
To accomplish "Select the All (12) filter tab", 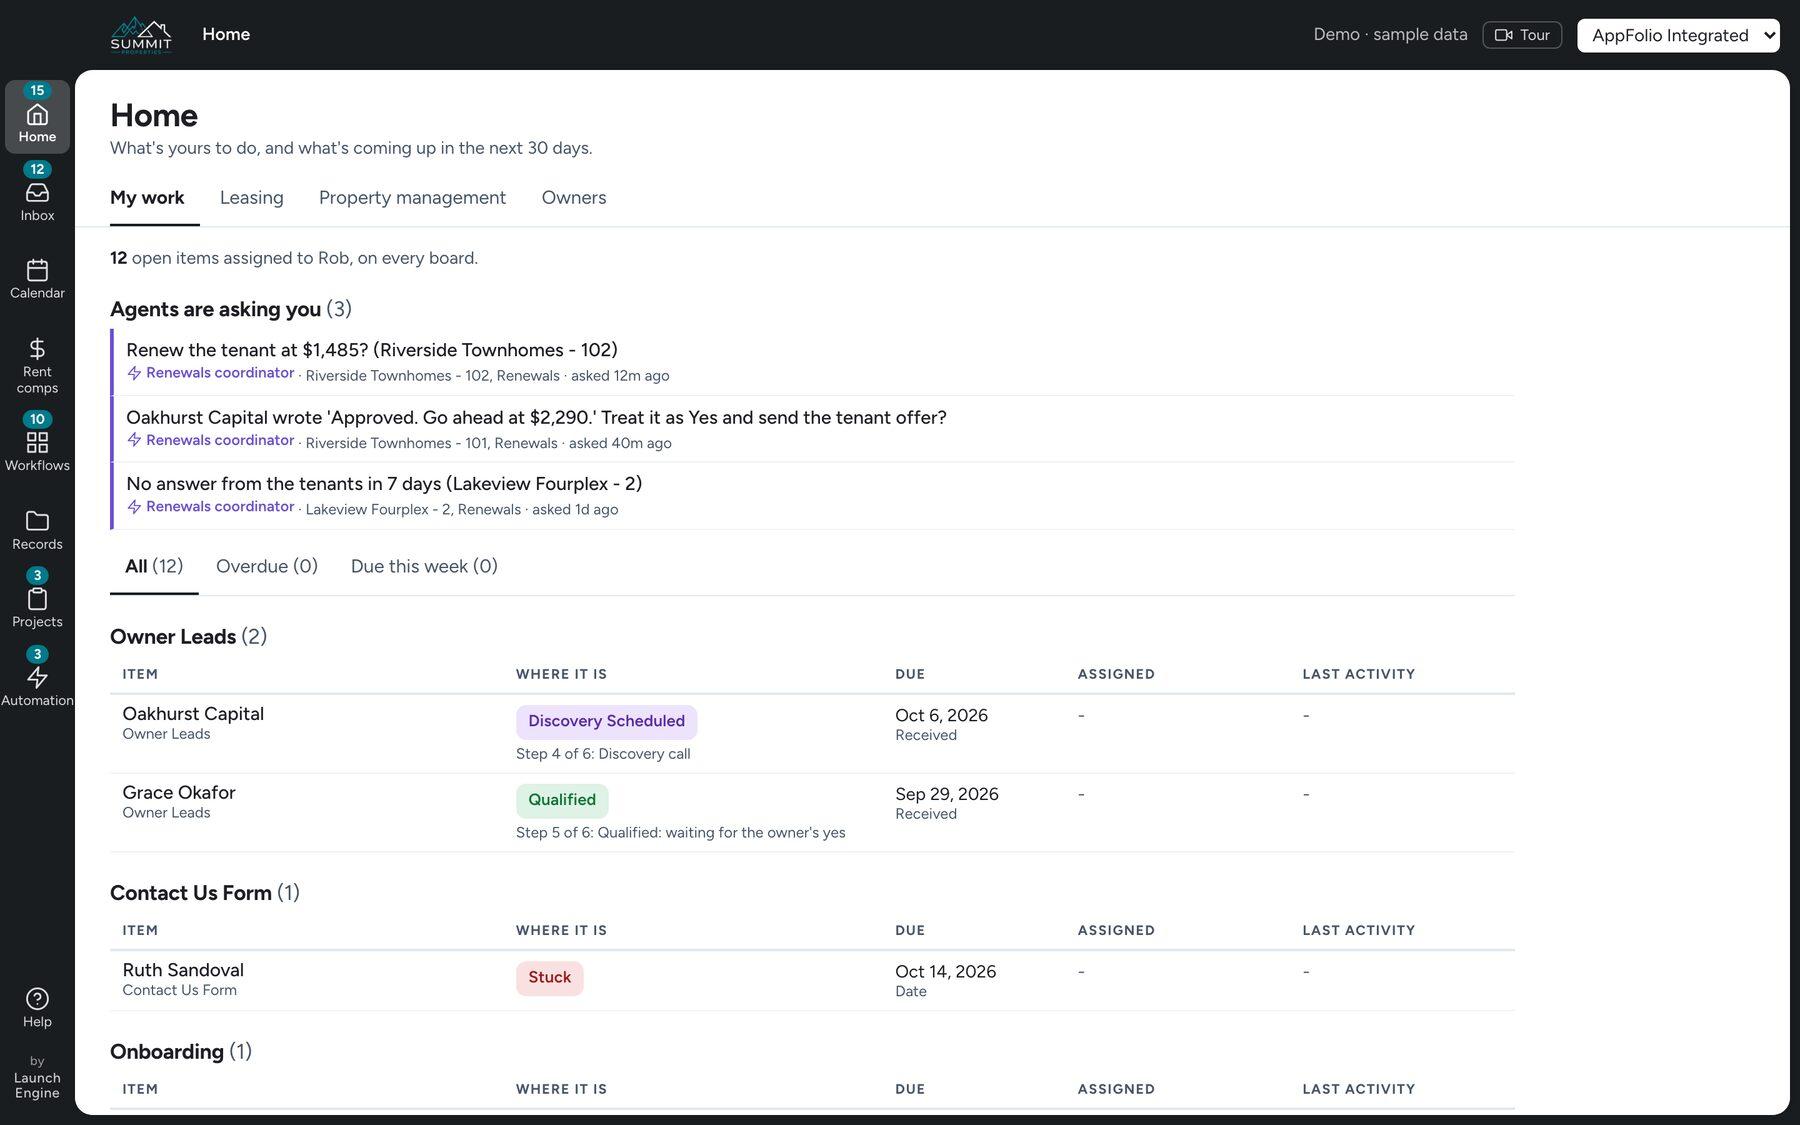I will pos(154,567).
